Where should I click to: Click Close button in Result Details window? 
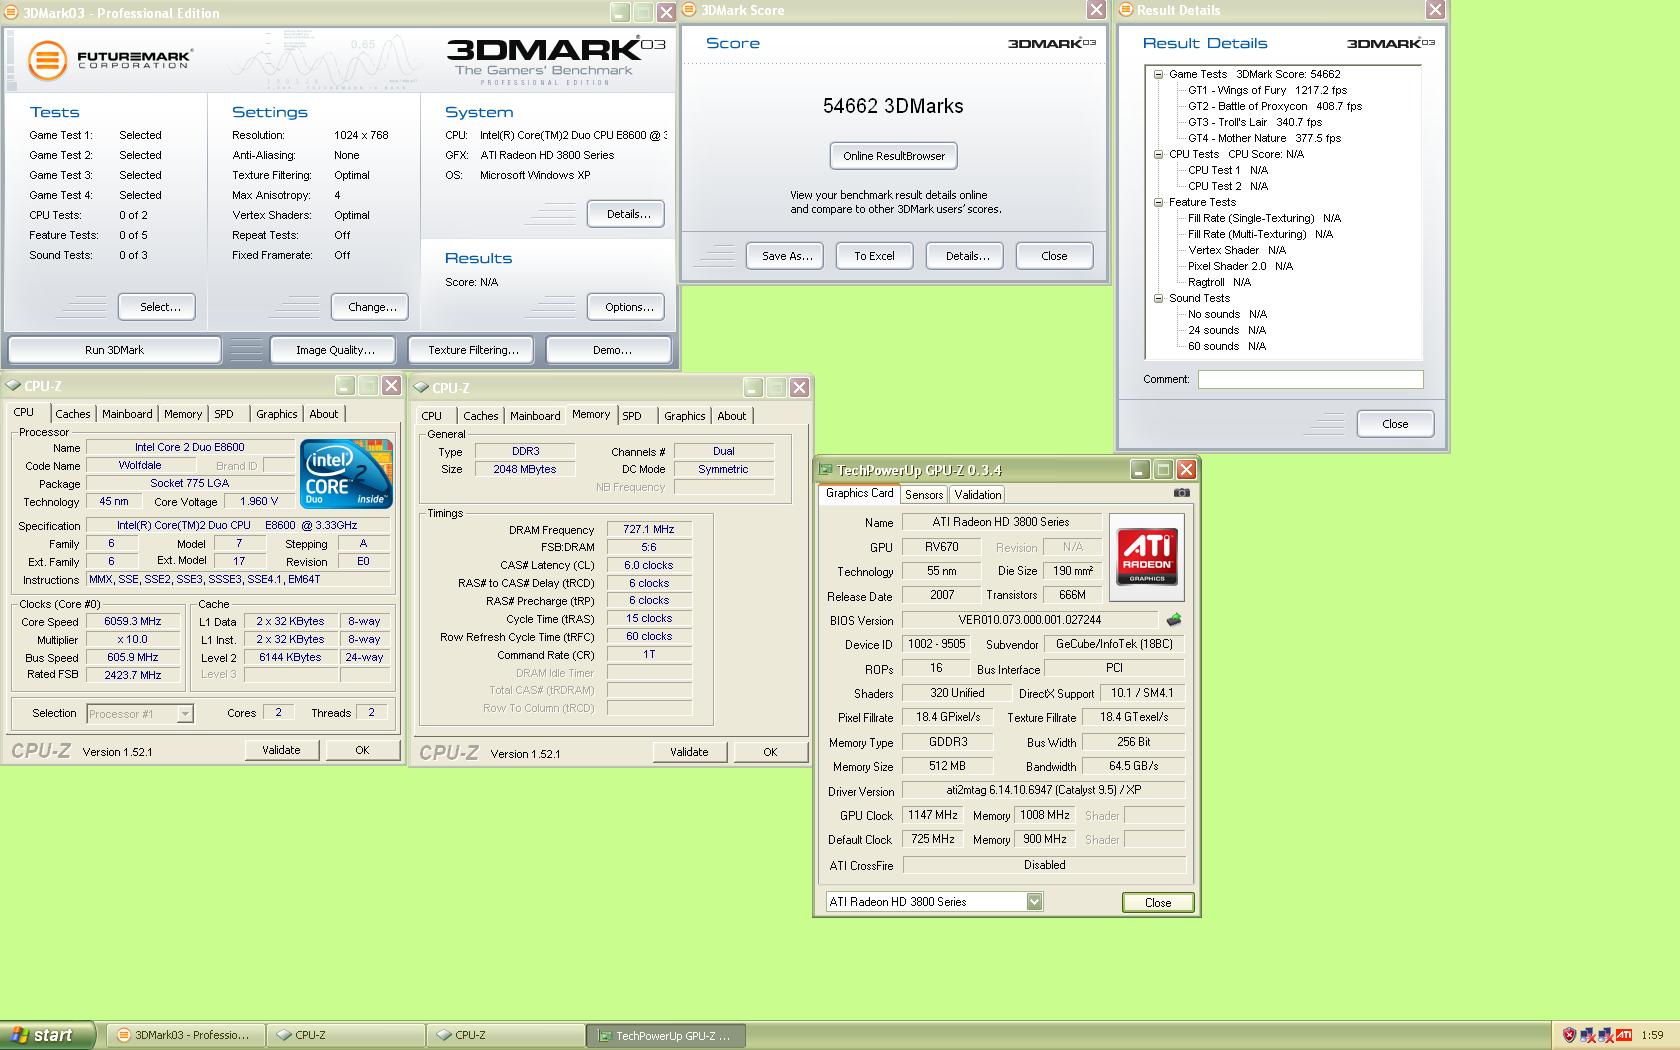tap(1395, 424)
